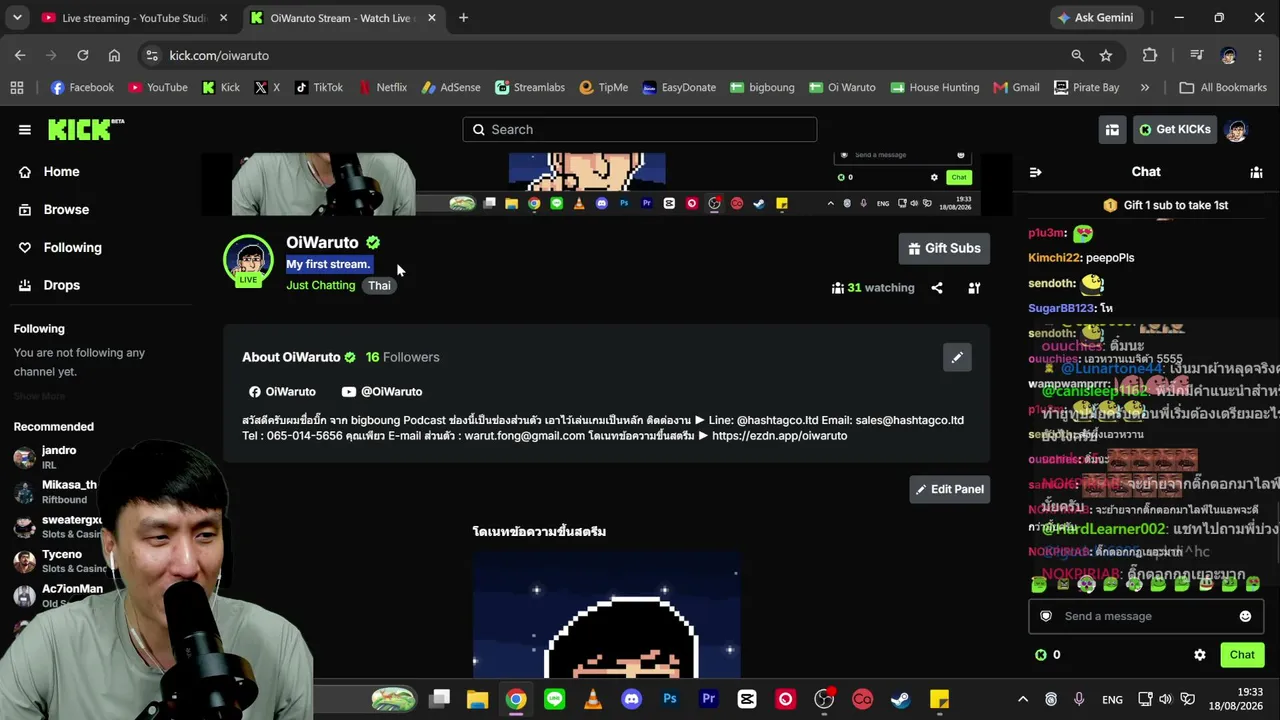Open the Pirate Bay bookmark
Screen dimensions: 1280x720
pos(1086,87)
